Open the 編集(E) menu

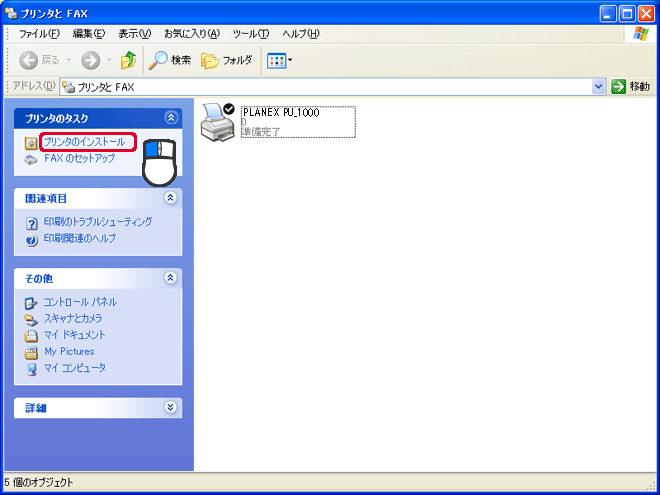[x=89, y=34]
